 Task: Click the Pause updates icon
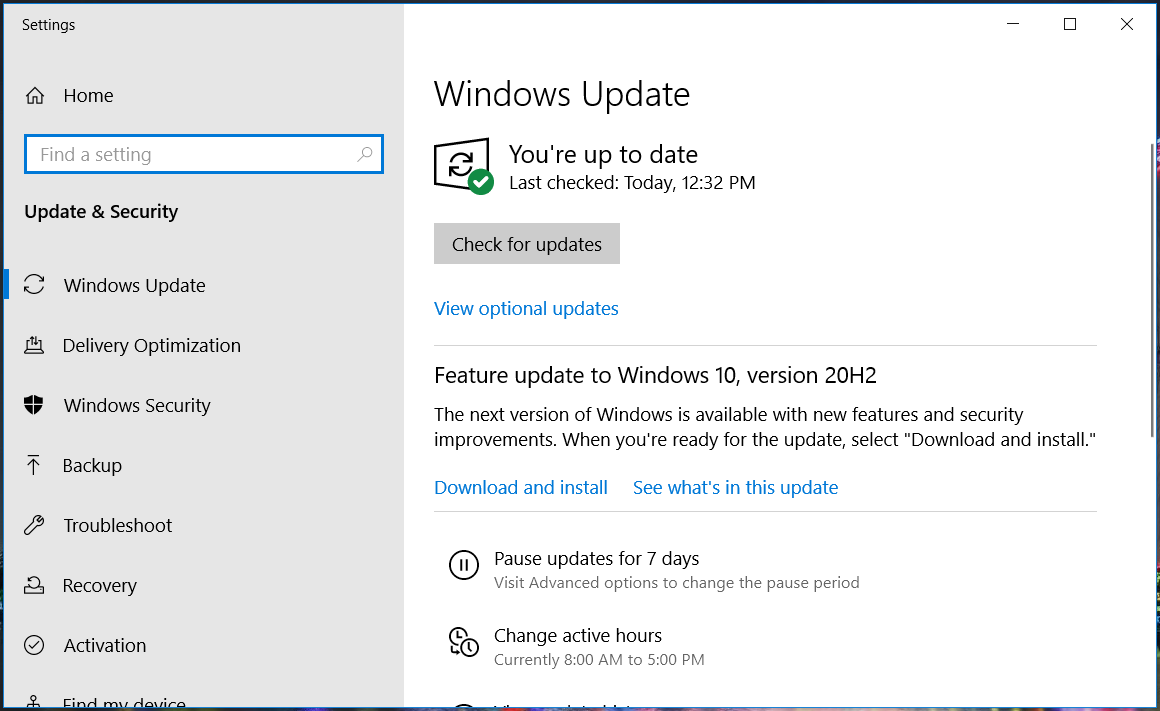tap(464, 564)
